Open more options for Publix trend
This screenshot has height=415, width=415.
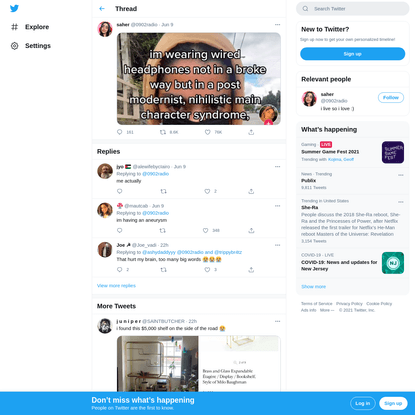401,175
